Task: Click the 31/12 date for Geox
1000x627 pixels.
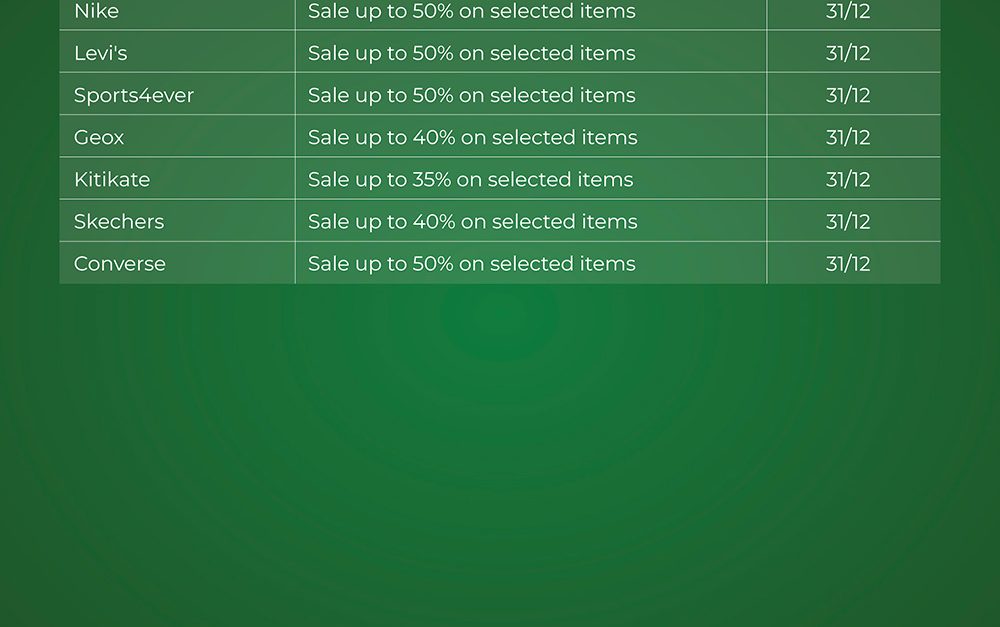Action: (x=848, y=137)
